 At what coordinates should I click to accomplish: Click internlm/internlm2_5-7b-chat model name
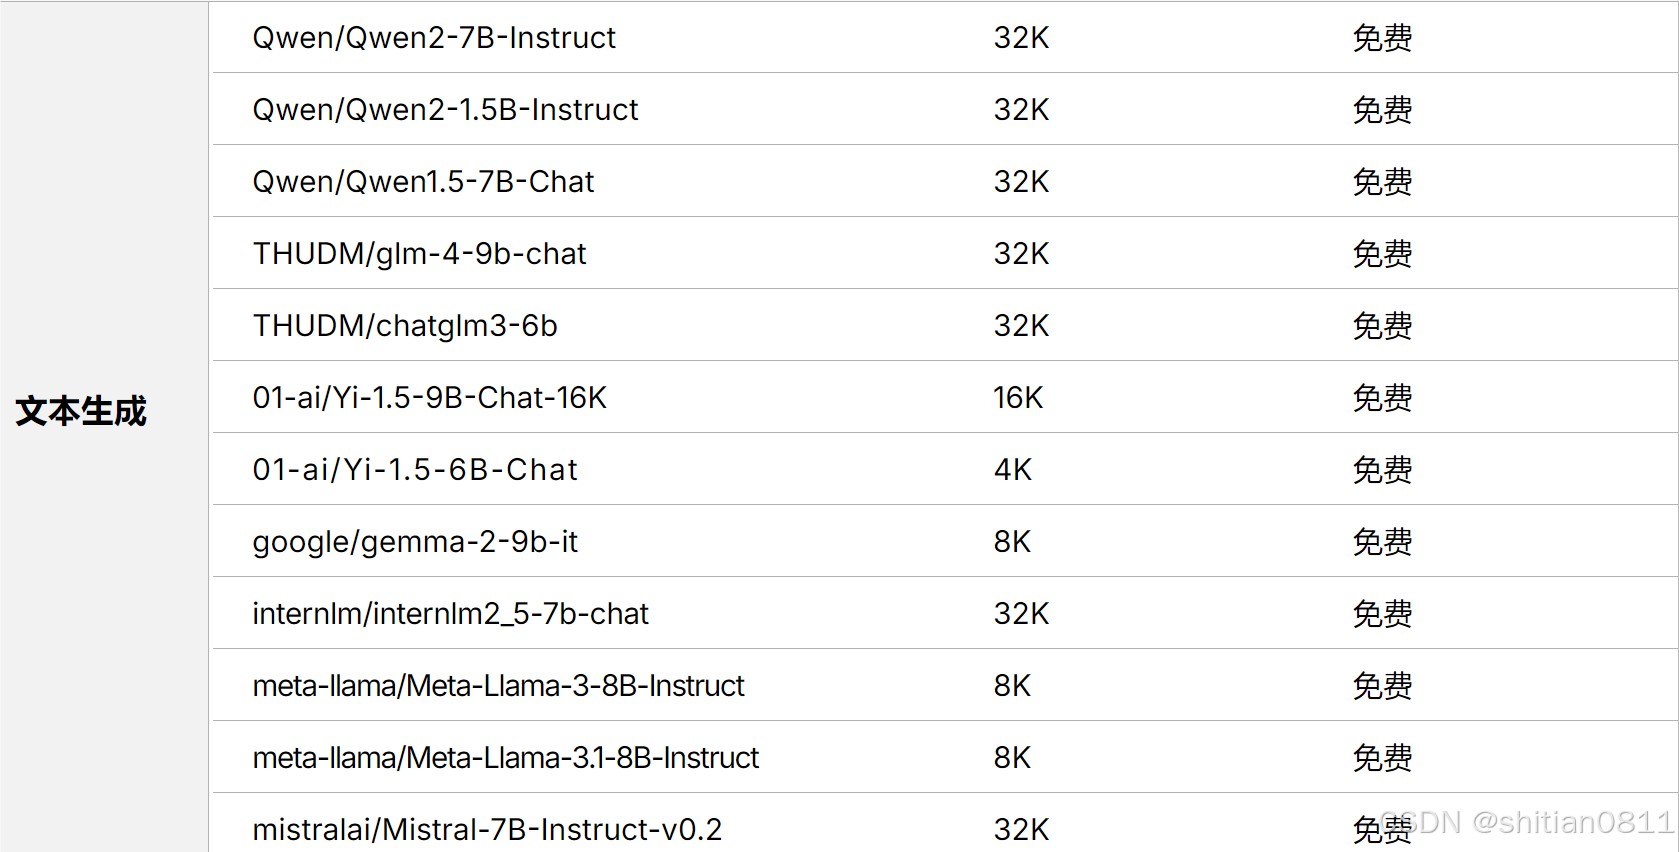(x=450, y=614)
